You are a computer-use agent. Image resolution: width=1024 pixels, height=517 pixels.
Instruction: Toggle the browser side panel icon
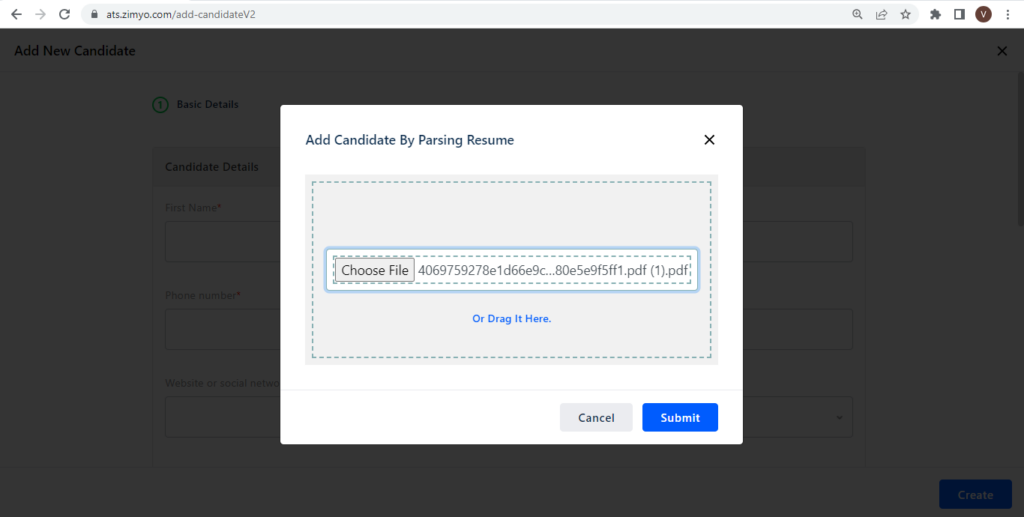959,14
